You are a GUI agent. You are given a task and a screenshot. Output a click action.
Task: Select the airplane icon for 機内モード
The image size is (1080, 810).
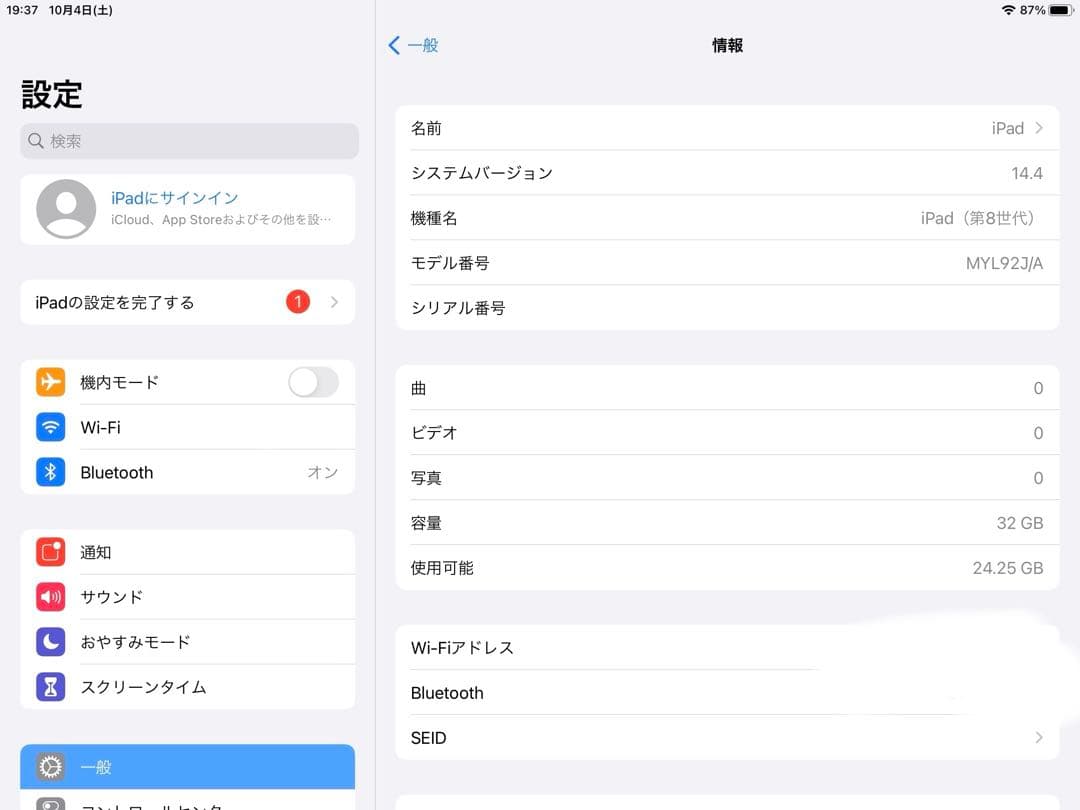[51, 382]
